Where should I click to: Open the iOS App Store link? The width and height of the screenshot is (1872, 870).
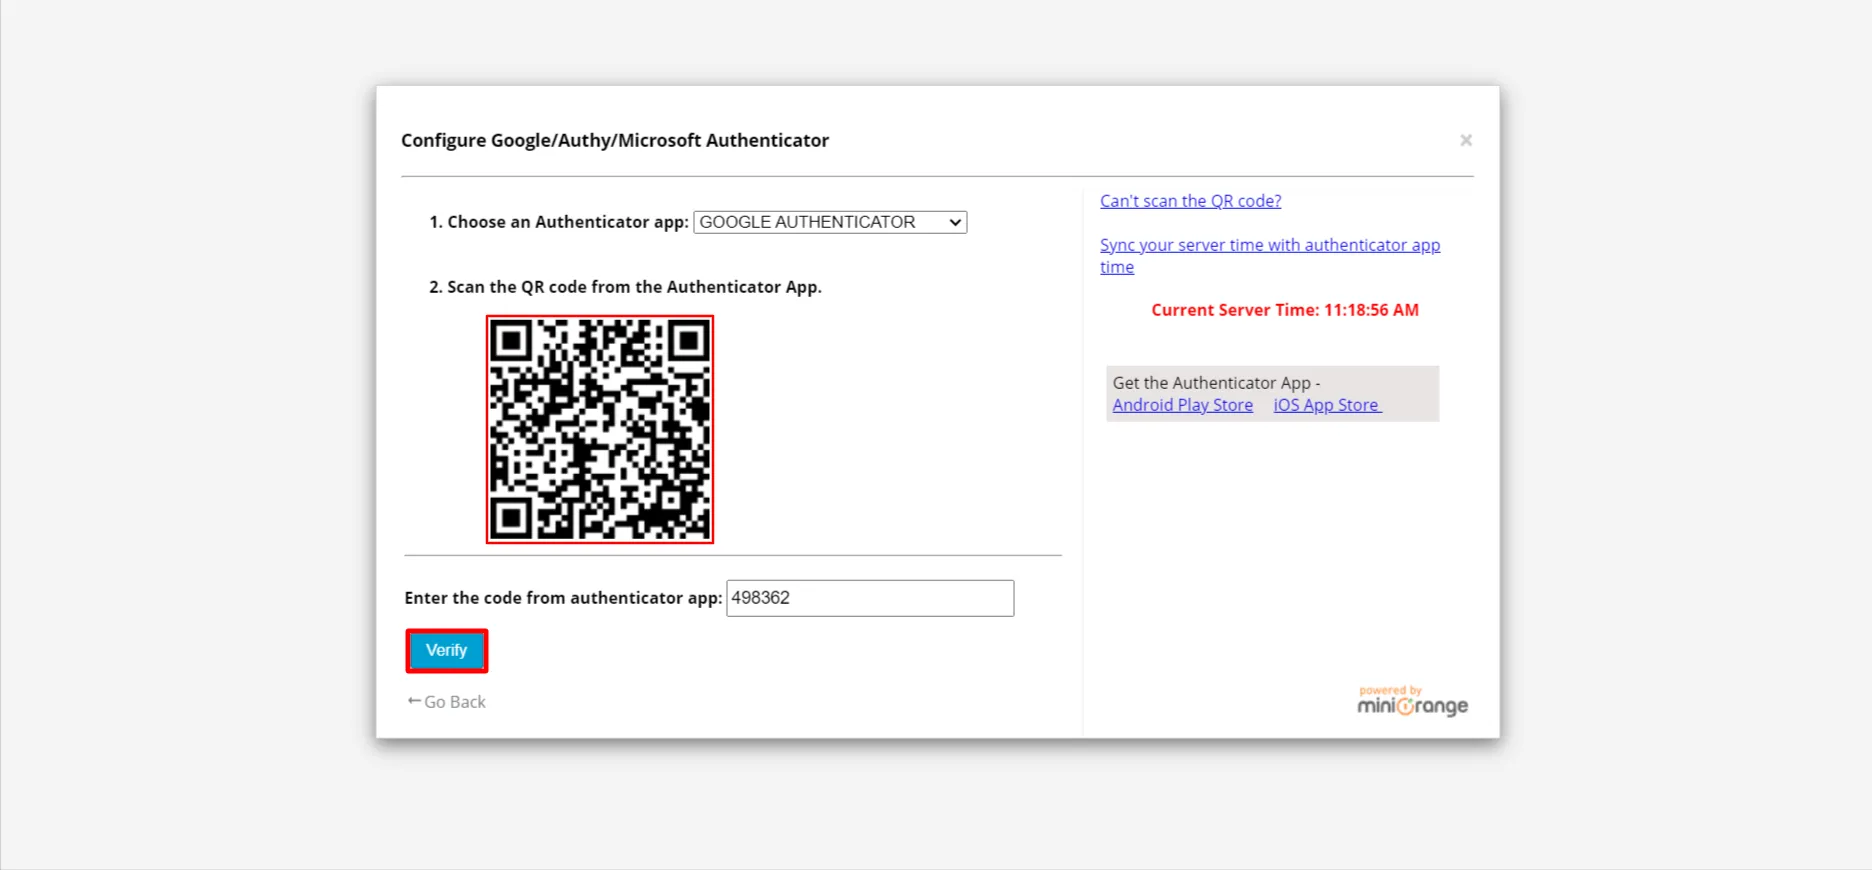[x=1326, y=405]
